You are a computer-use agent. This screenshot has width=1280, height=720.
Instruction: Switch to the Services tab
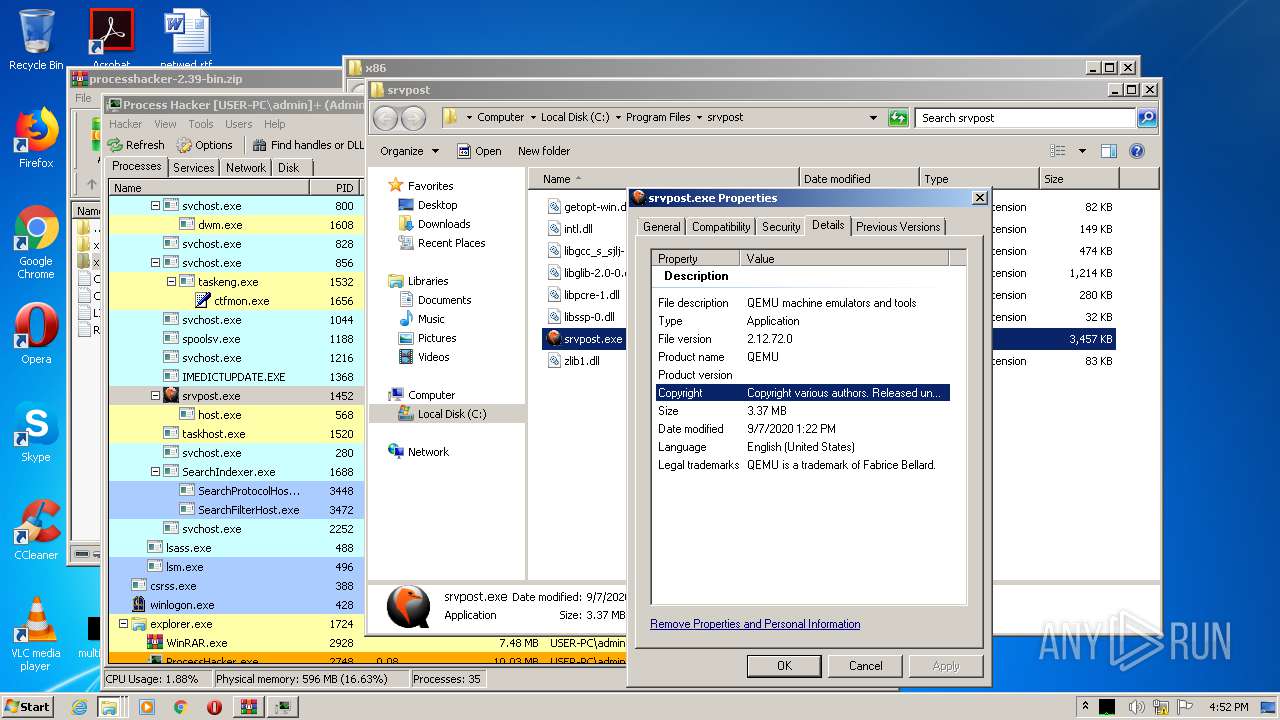point(193,168)
